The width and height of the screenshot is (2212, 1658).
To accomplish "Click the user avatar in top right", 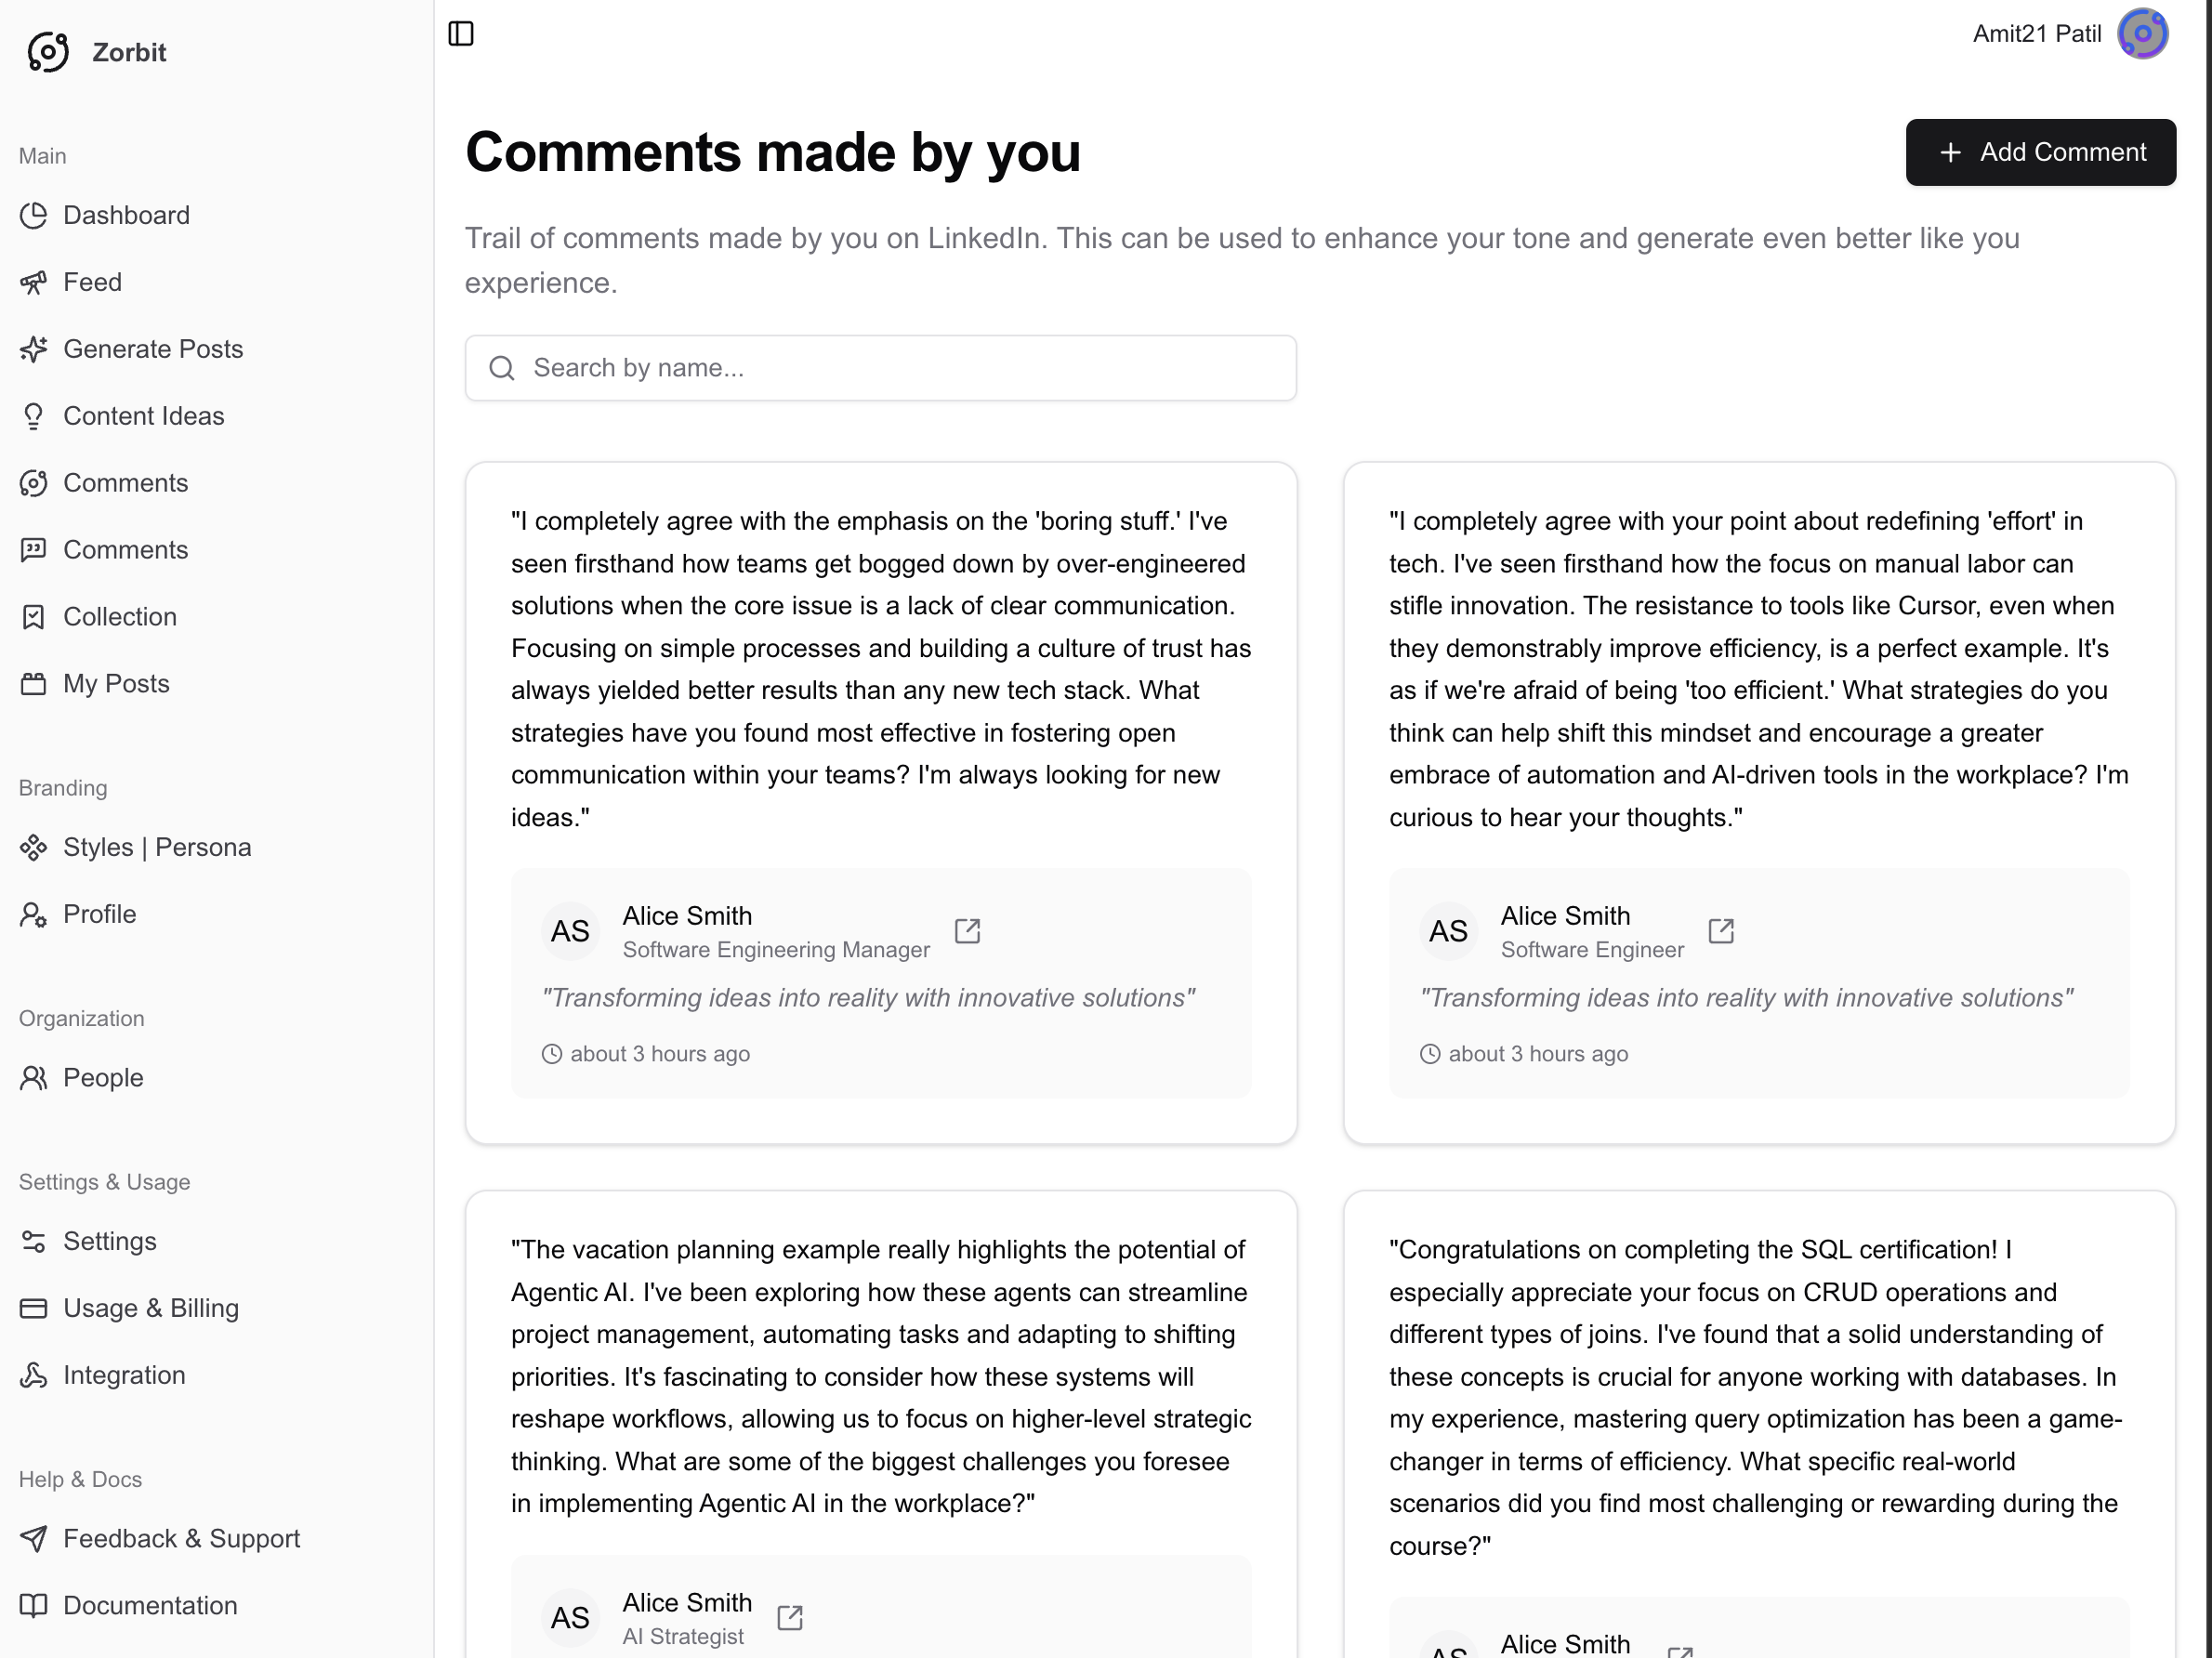I will (2142, 34).
